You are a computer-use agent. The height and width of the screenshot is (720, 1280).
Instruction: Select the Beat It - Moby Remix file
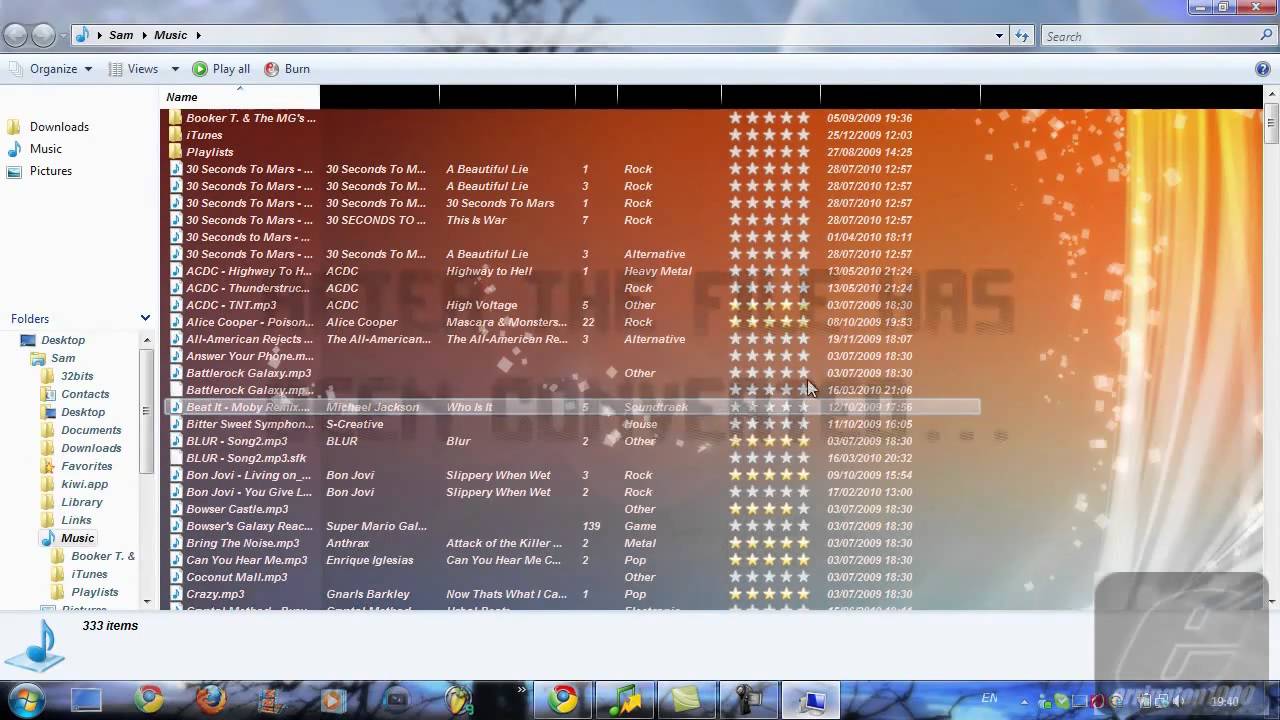[571, 407]
